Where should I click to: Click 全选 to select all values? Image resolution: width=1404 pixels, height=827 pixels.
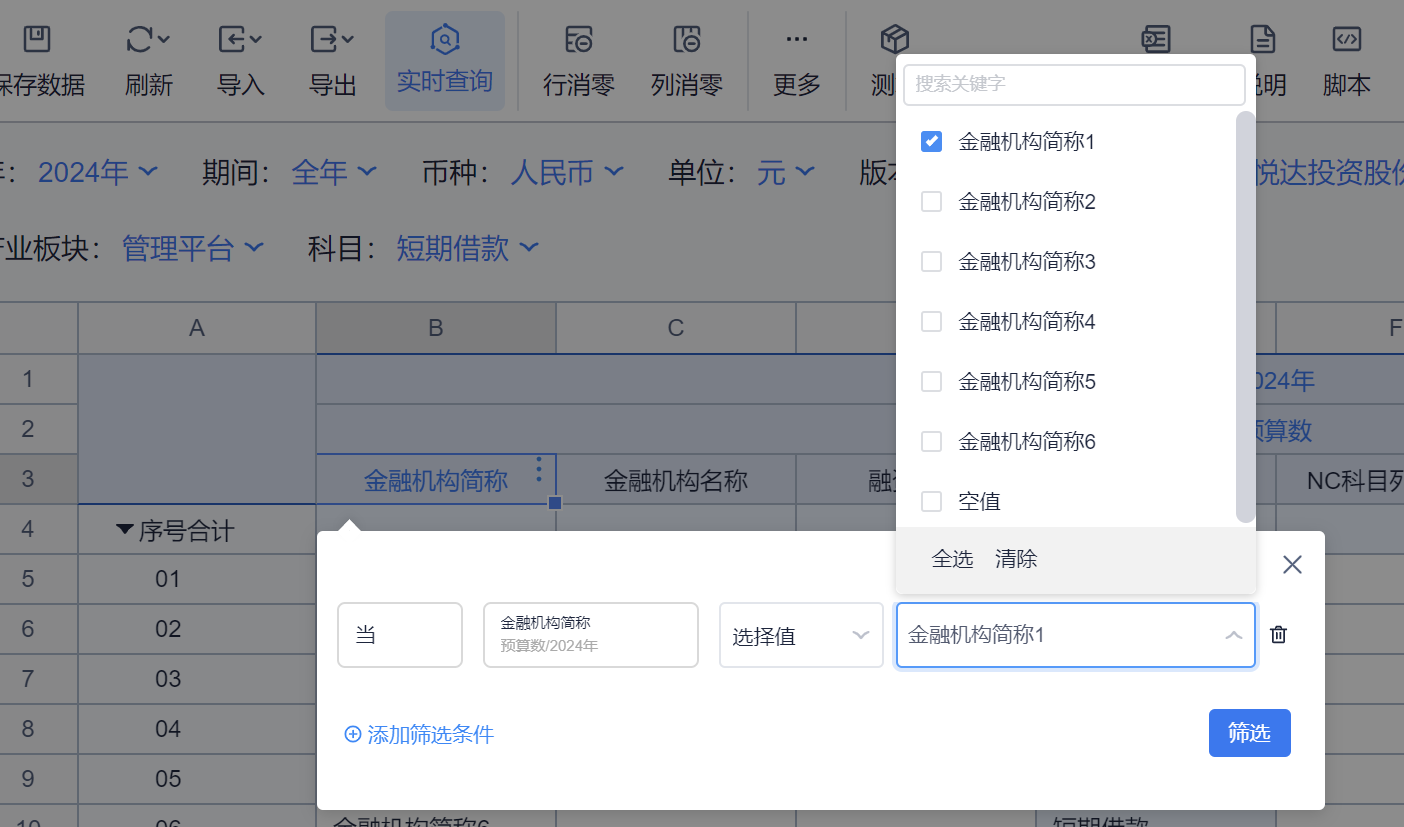tap(952, 559)
